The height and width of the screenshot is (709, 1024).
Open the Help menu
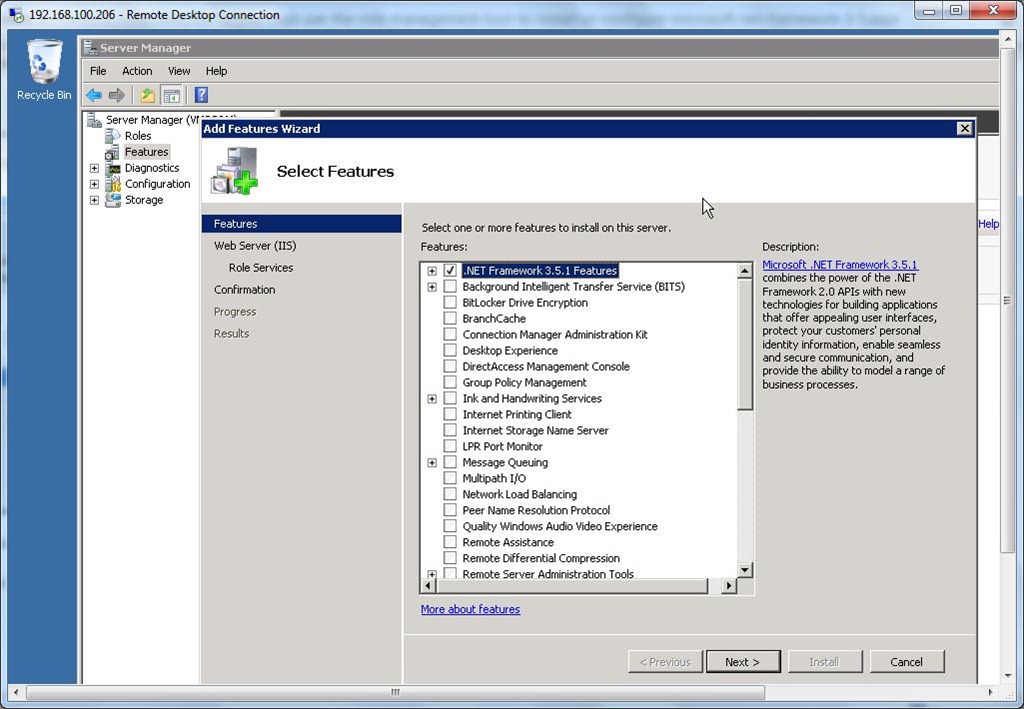pos(216,71)
